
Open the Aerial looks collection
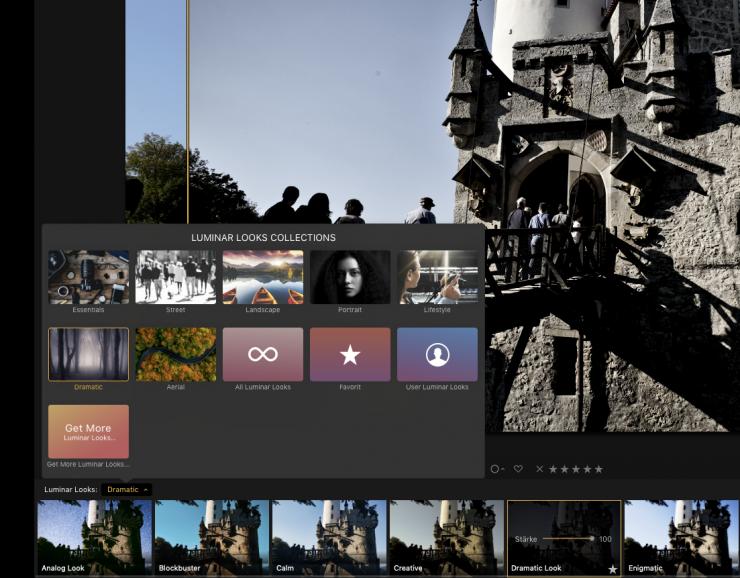click(x=176, y=354)
